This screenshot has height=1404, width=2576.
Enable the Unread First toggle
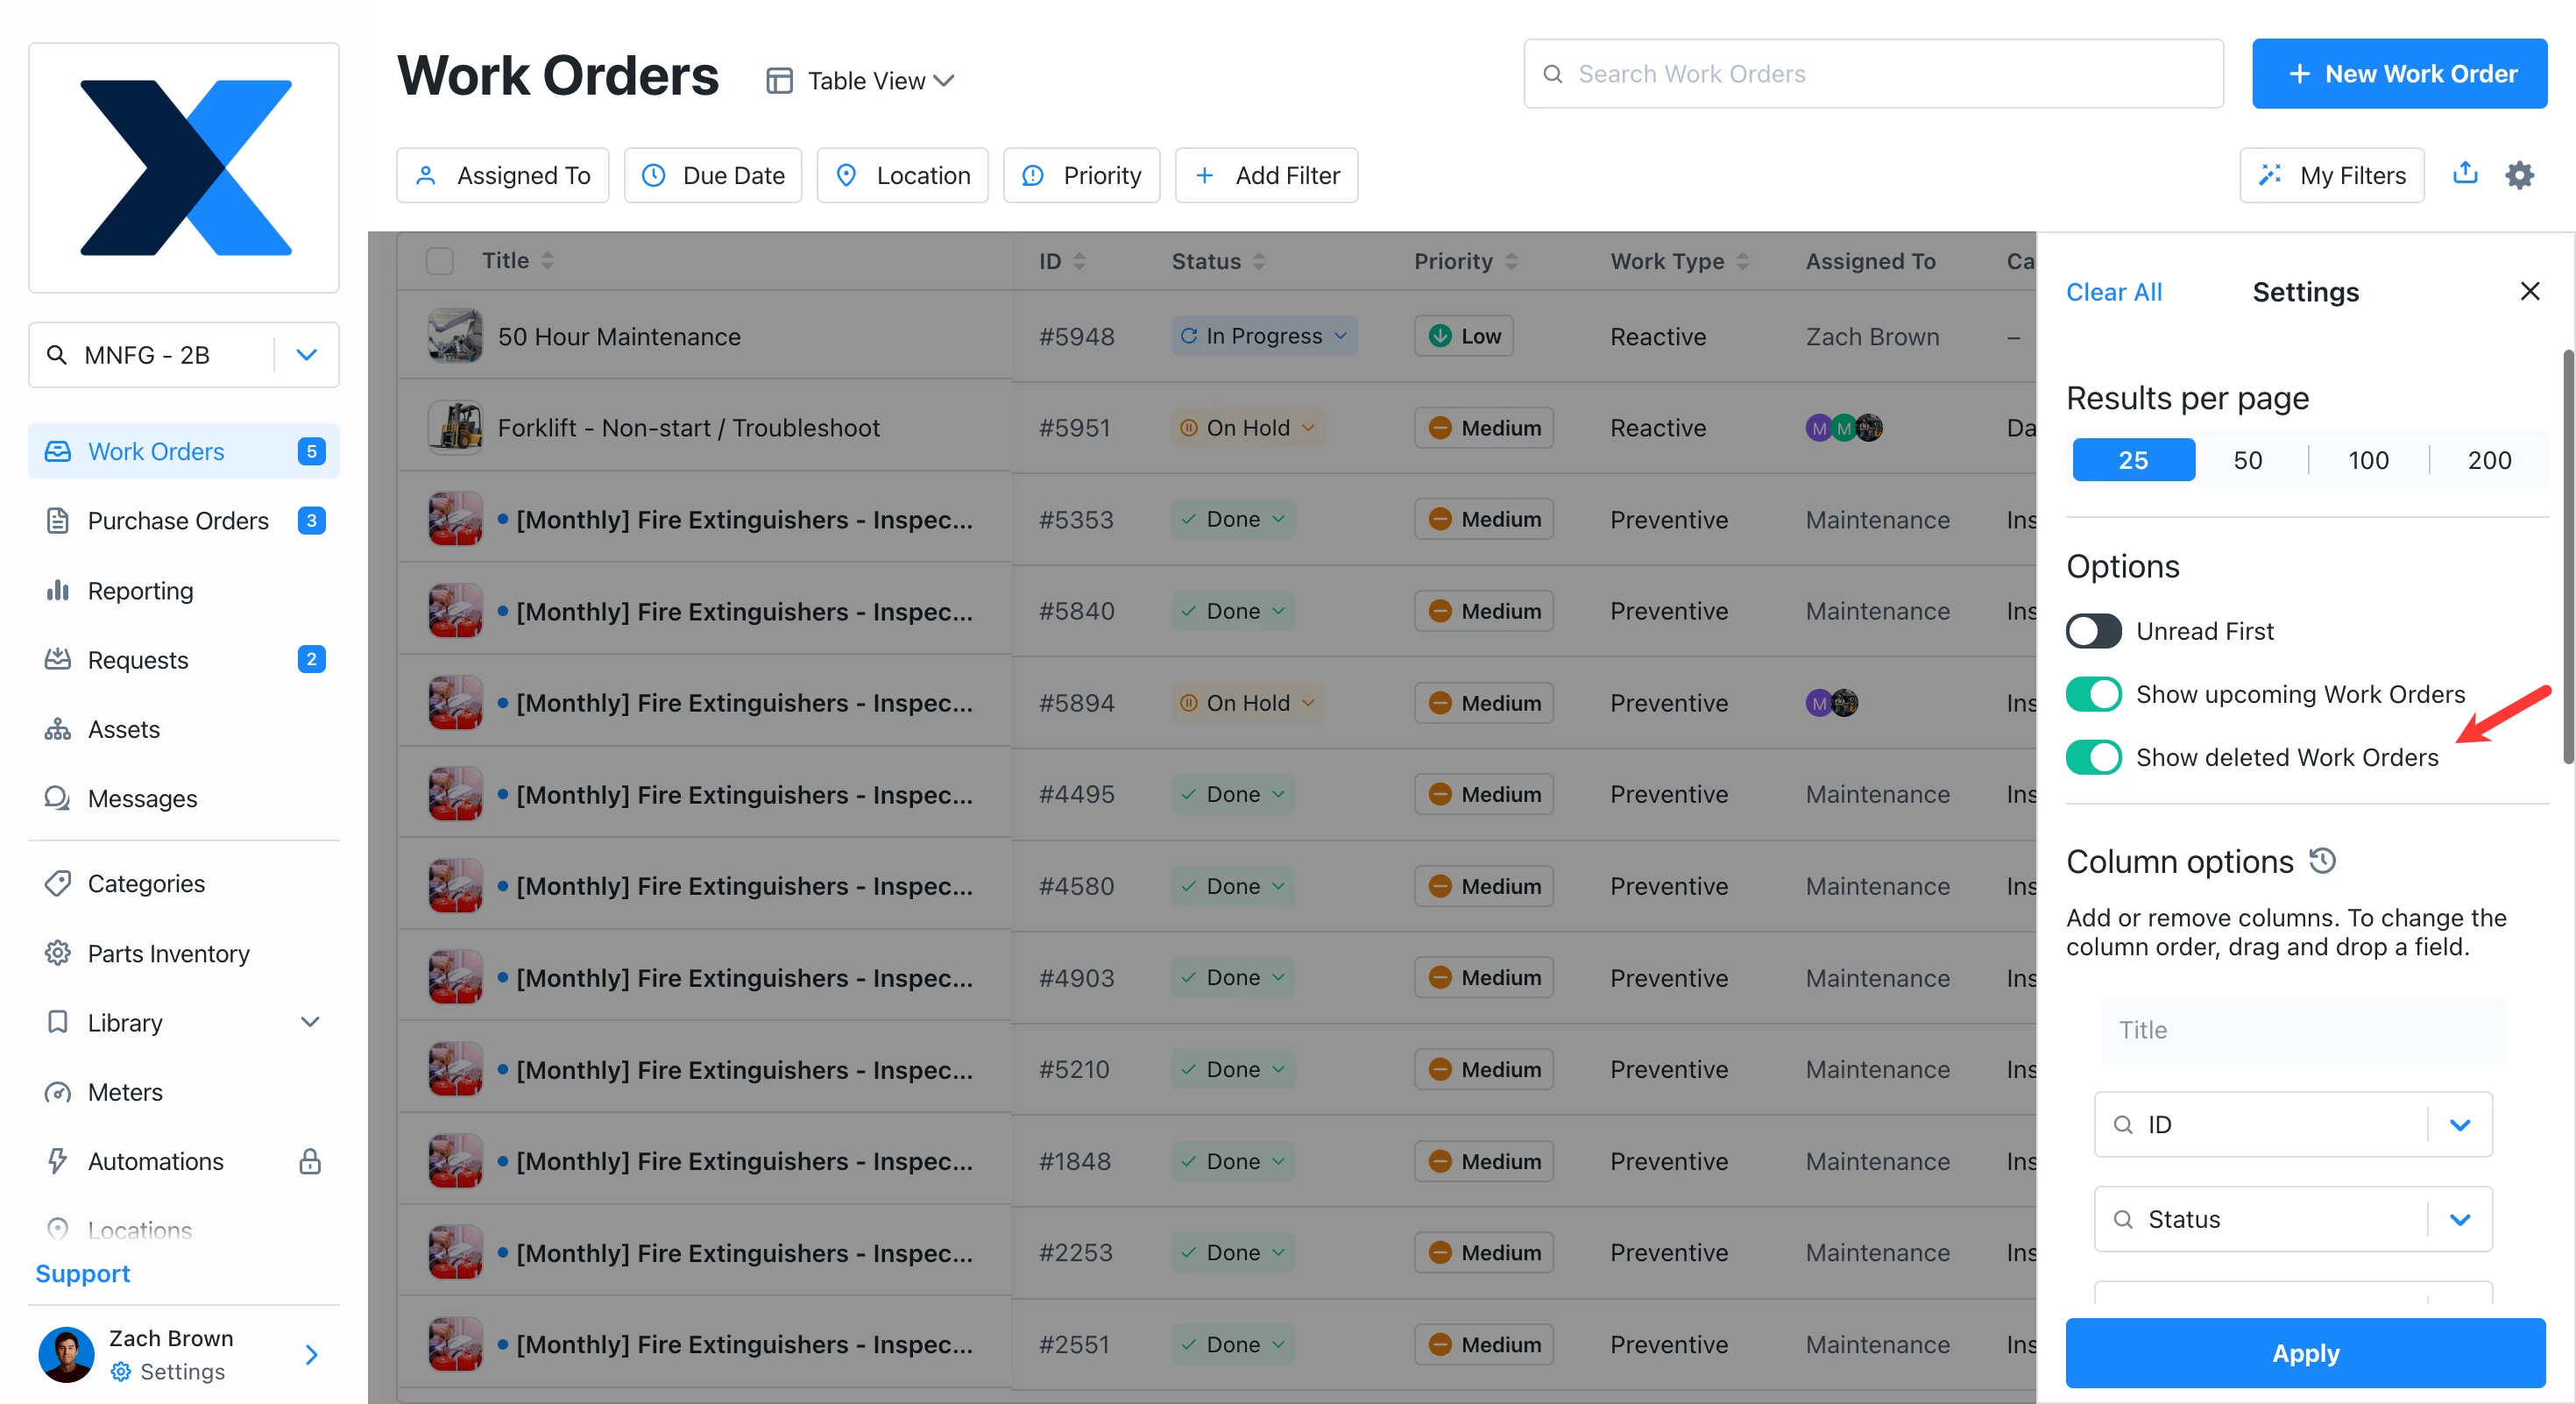pyautogui.click(x=2093, y=631)
